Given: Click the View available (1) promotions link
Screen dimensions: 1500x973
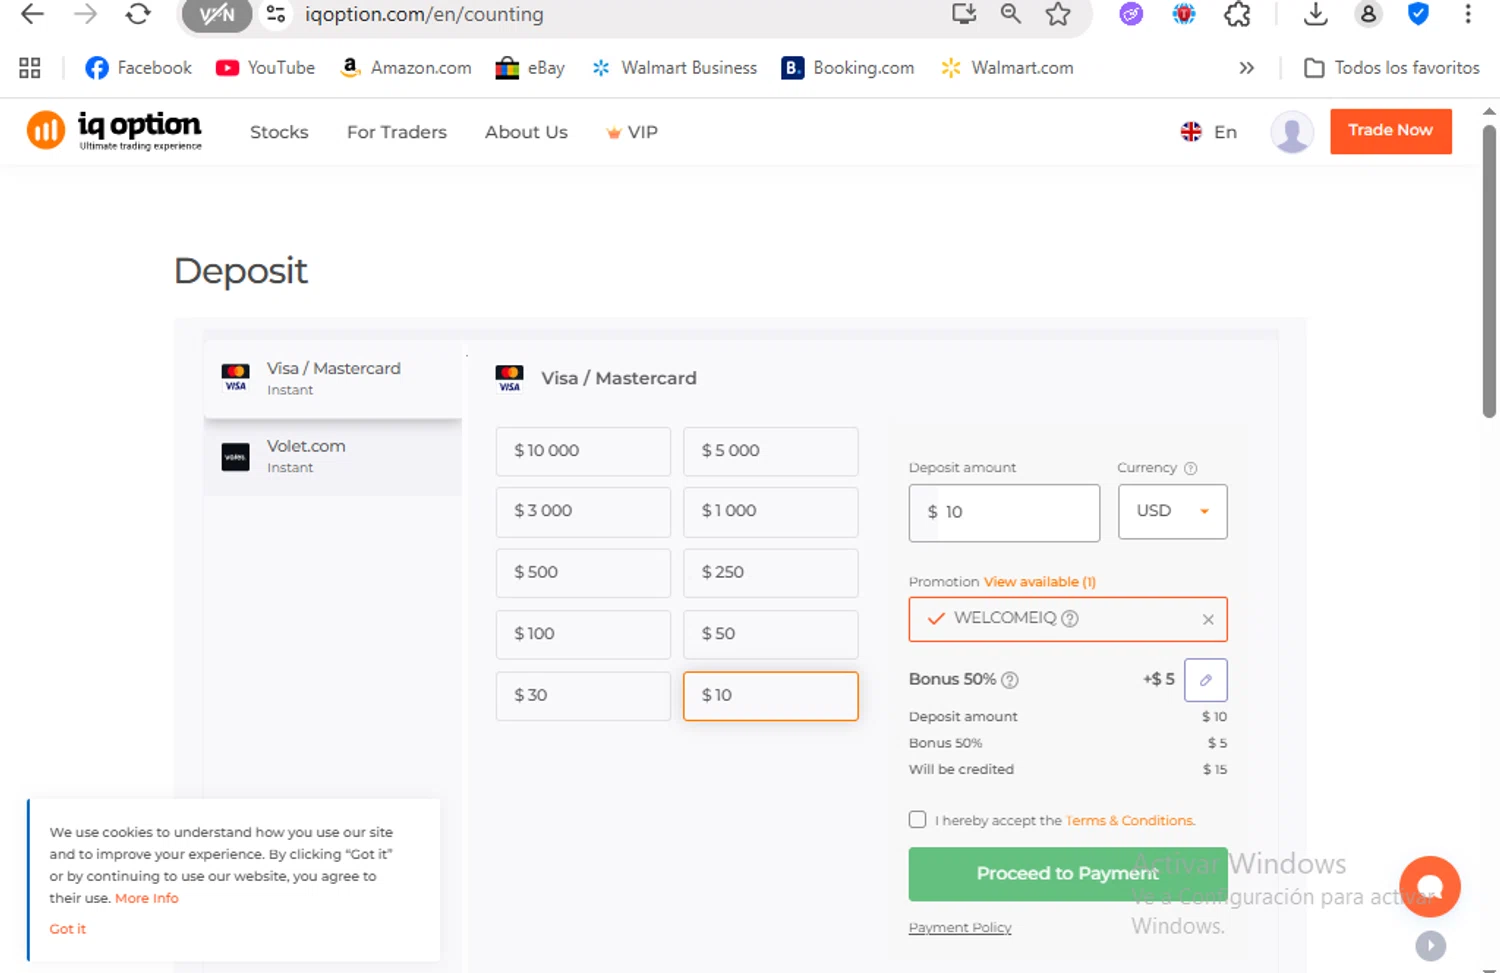Looking at the screenshot, I should [x=1040, y=582].
